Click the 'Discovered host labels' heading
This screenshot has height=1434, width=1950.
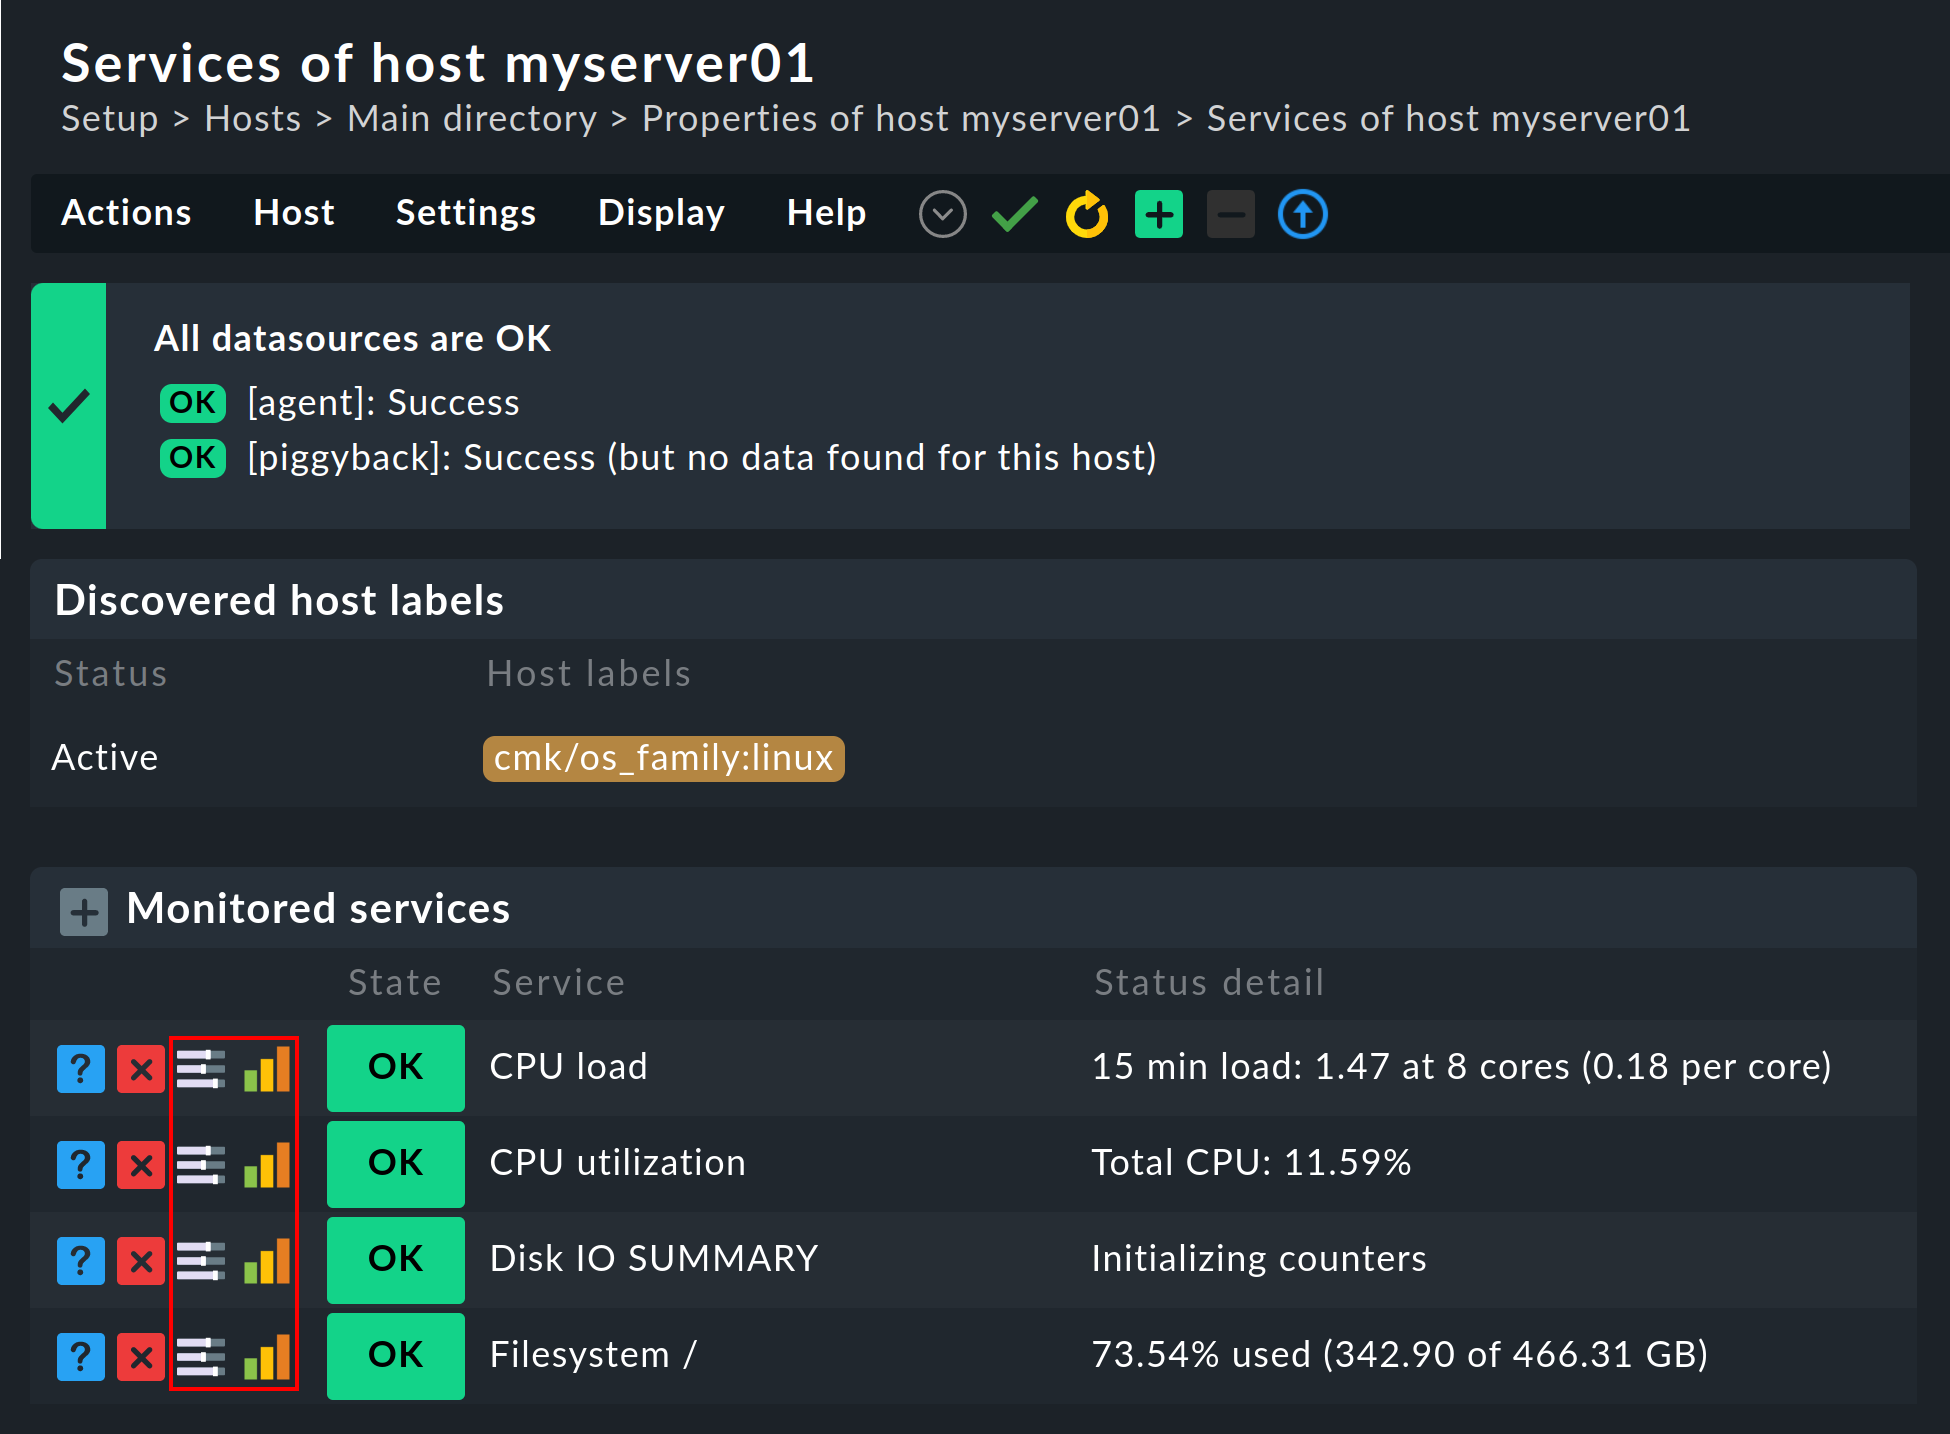pyautogui.click(x=280, y=601)
